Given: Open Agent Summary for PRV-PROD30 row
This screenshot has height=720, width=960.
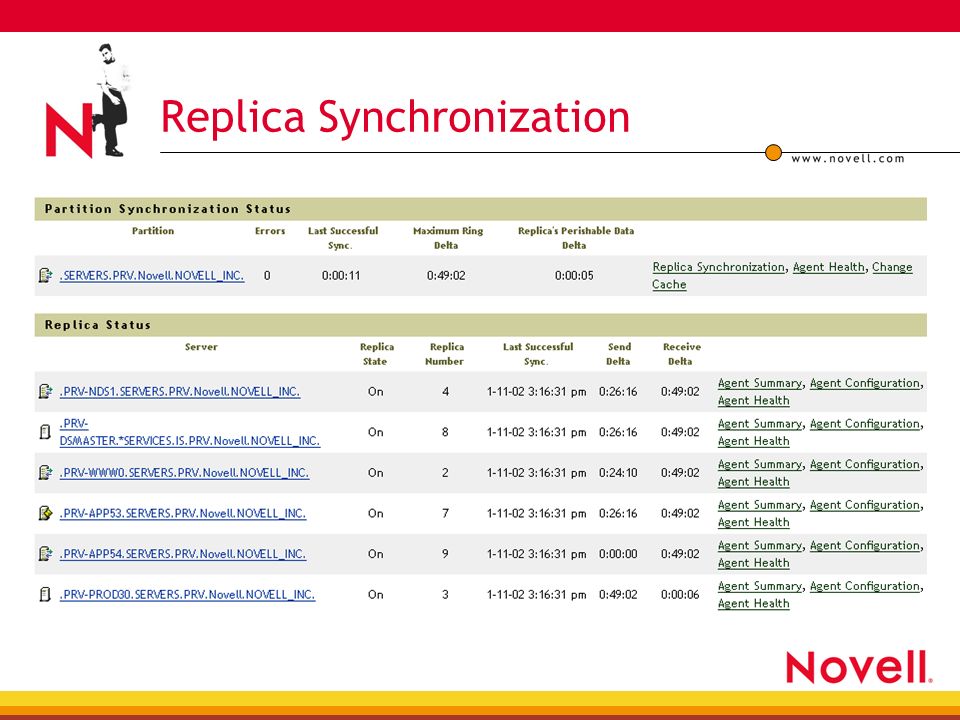Looking at the screenshot, I should (x=760, y=586).
